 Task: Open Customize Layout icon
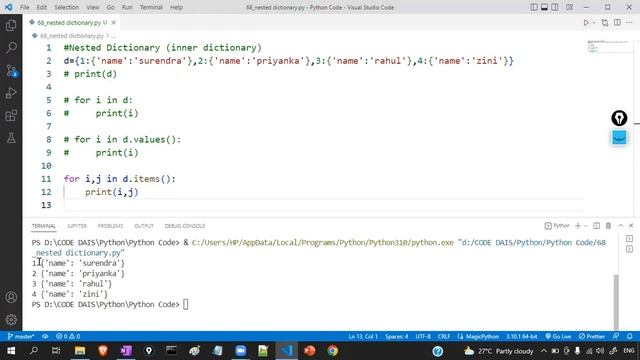click(569, 7)
